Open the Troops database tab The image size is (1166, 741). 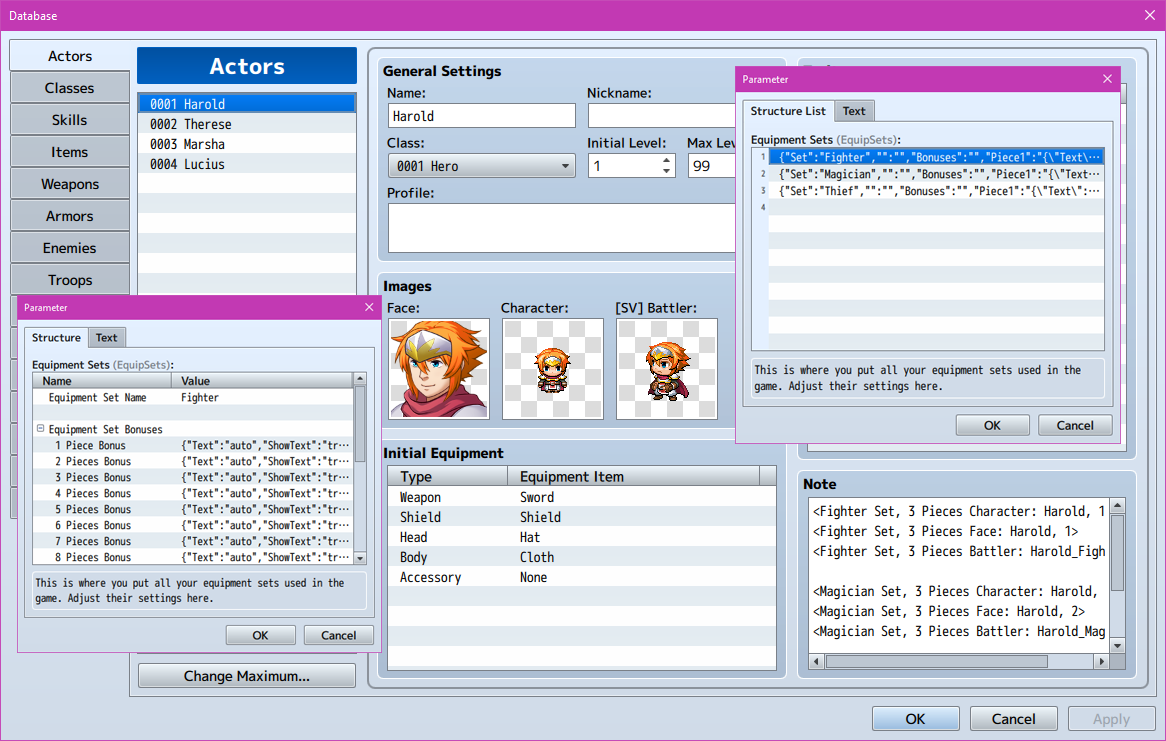70,280
